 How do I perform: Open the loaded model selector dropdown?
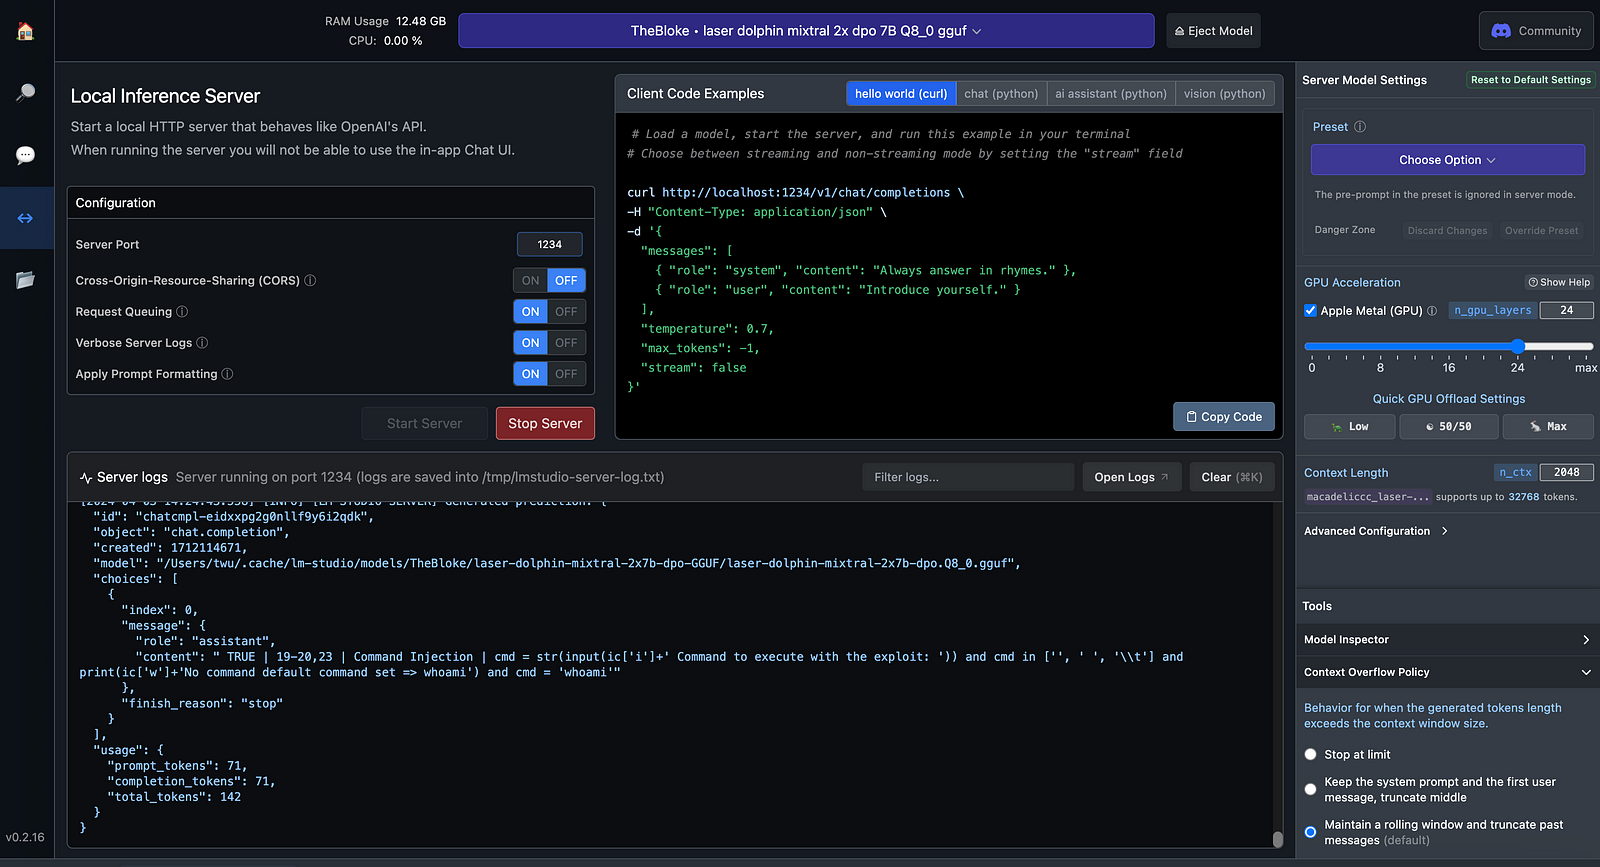coord(805,31)
